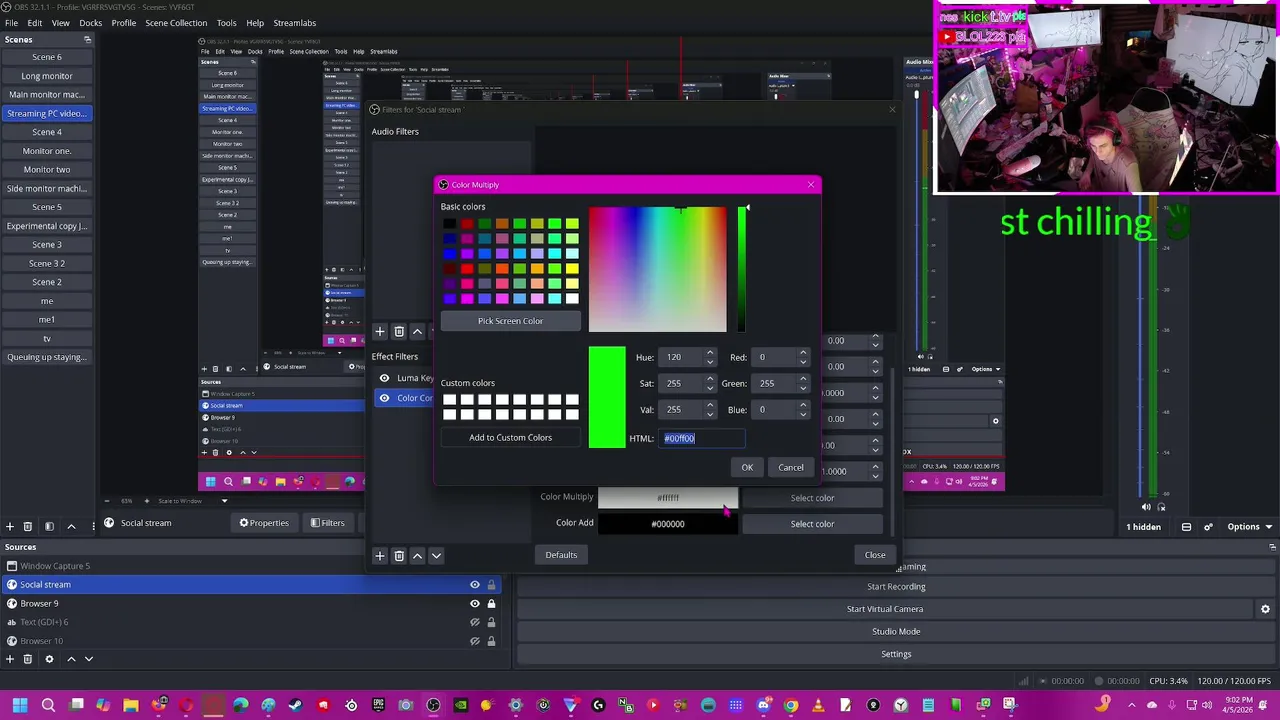1280x720 pixels.
Task: Move selected scene up in Scenes toolbar
Action: point(71,526)
